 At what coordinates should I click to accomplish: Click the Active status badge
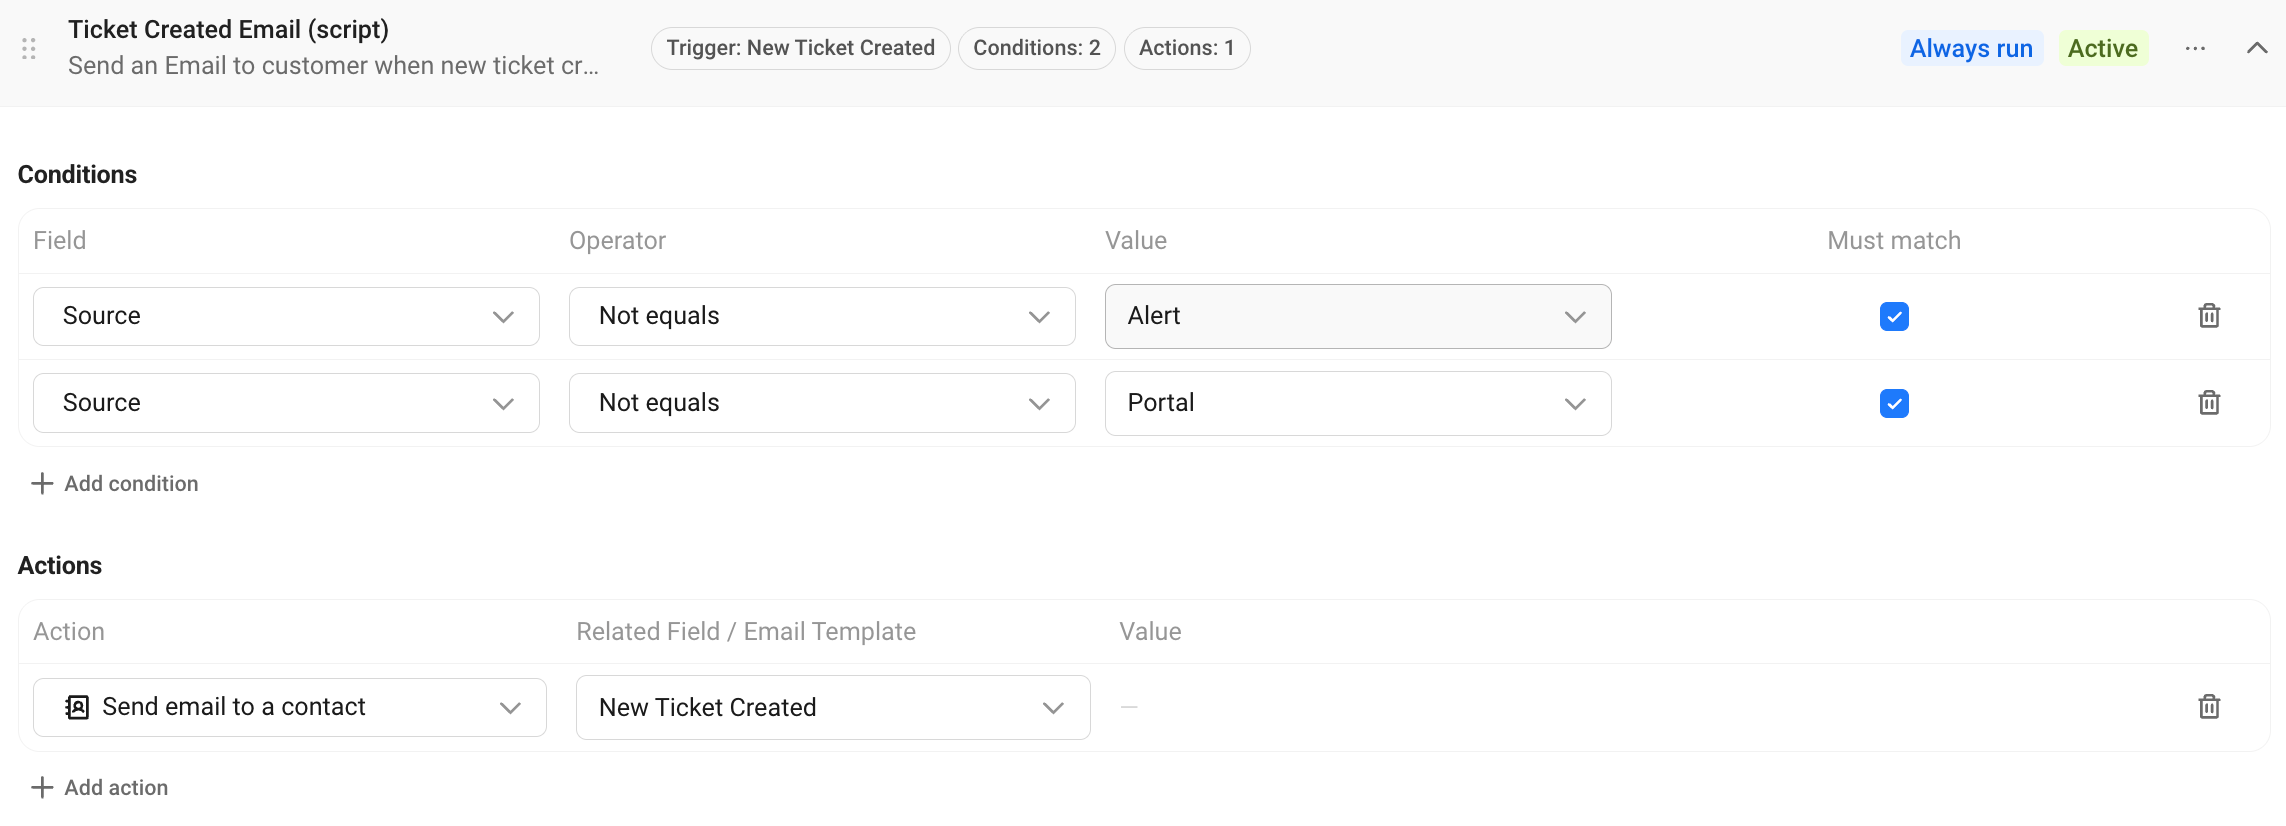click(2103, 48)
